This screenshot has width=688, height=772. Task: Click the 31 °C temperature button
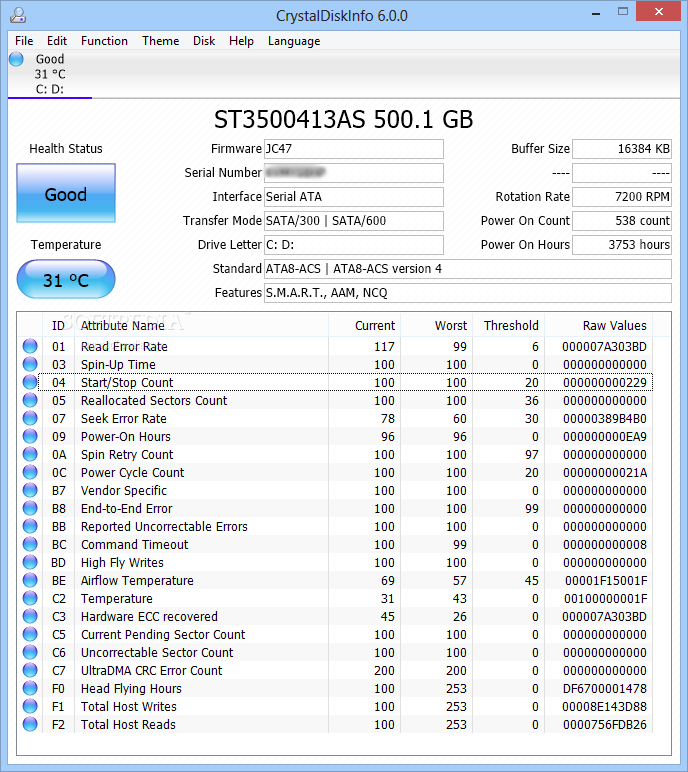pyautogui.click(x=66, y=279)
